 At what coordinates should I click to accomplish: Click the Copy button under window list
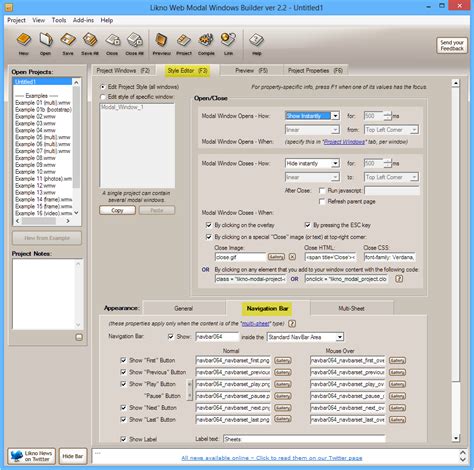click(x=117, y=210)
